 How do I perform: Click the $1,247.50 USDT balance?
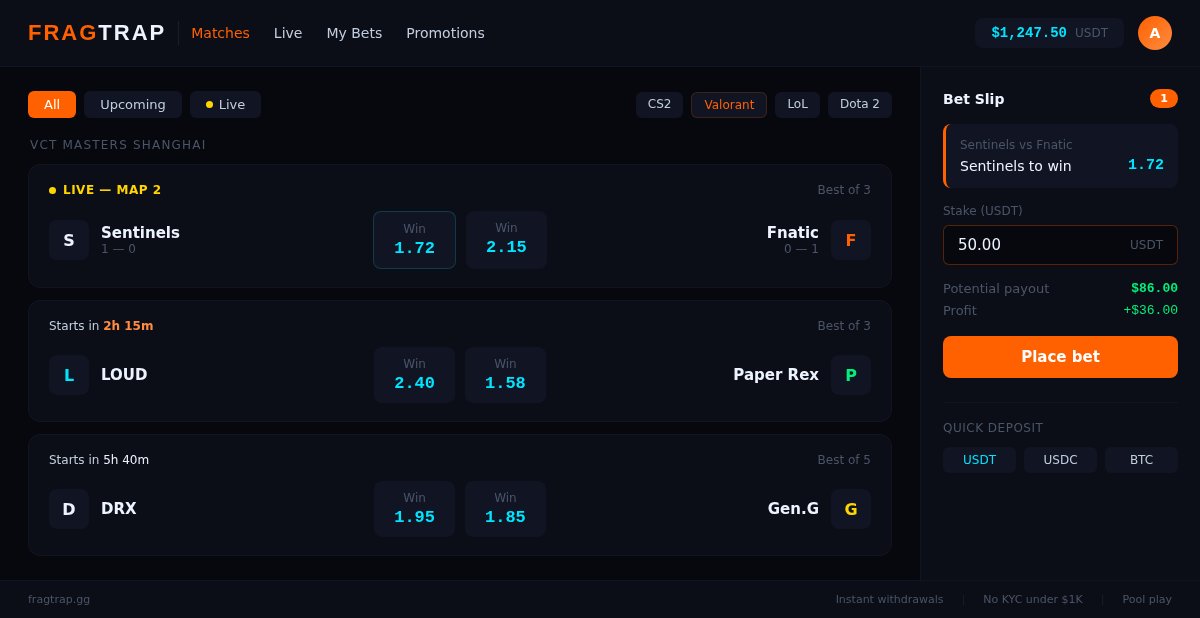pos(1049,33)
